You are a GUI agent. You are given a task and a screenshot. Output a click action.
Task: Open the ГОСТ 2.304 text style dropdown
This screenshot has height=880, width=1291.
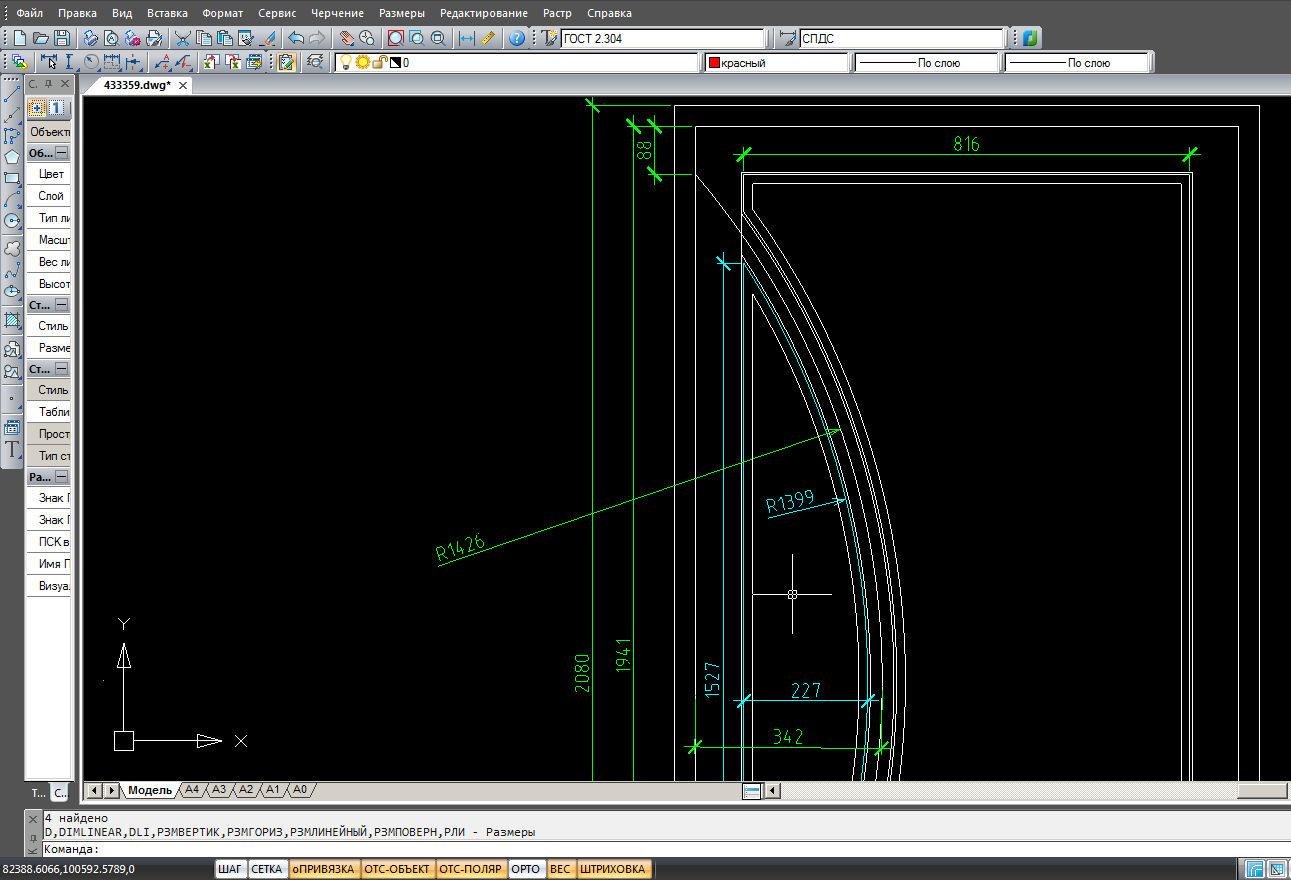(x=662, y=38)
